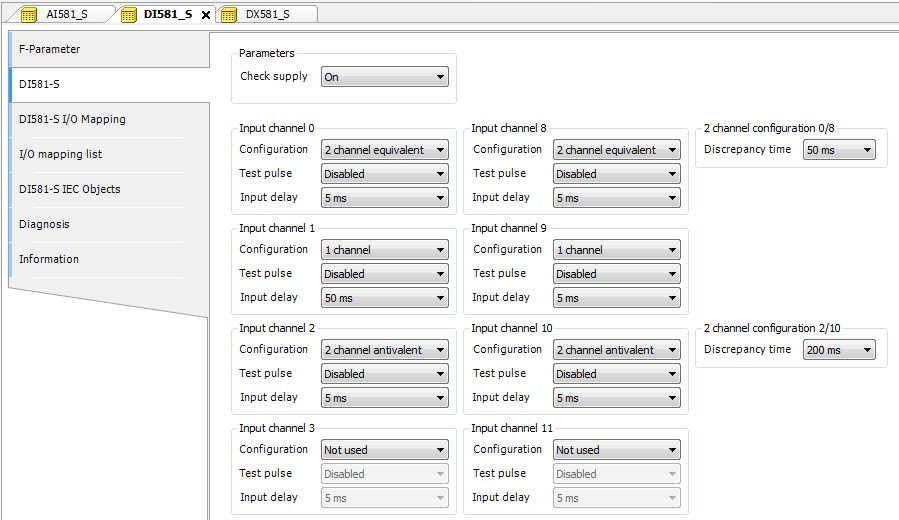Image resolution: width=899 pixels, height=520 pixels.
Task: Open Input channel 9 Input delay dropdown
Action: point(616,298)
